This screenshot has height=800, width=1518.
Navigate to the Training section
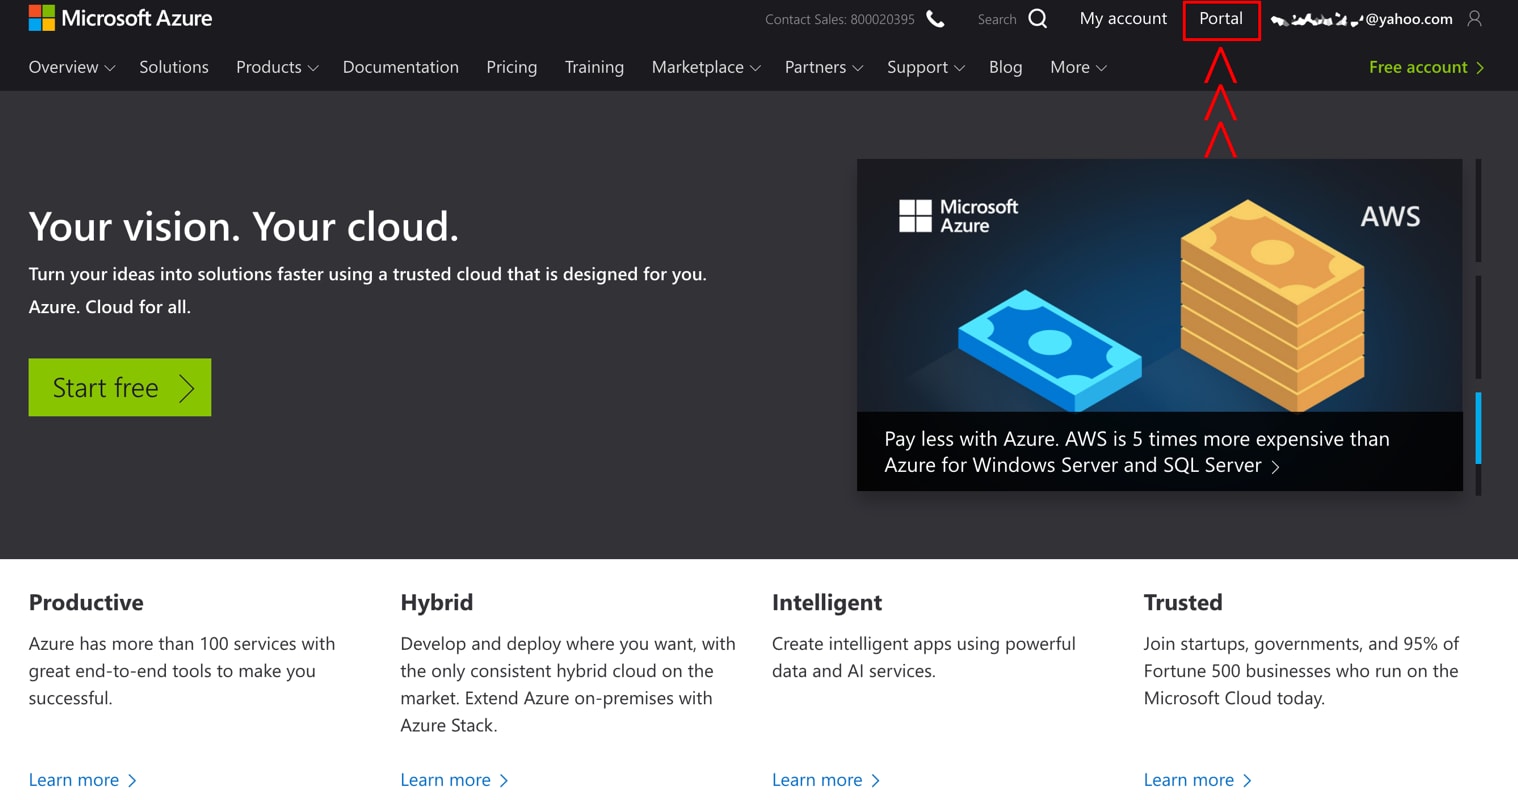pos(594,67)
